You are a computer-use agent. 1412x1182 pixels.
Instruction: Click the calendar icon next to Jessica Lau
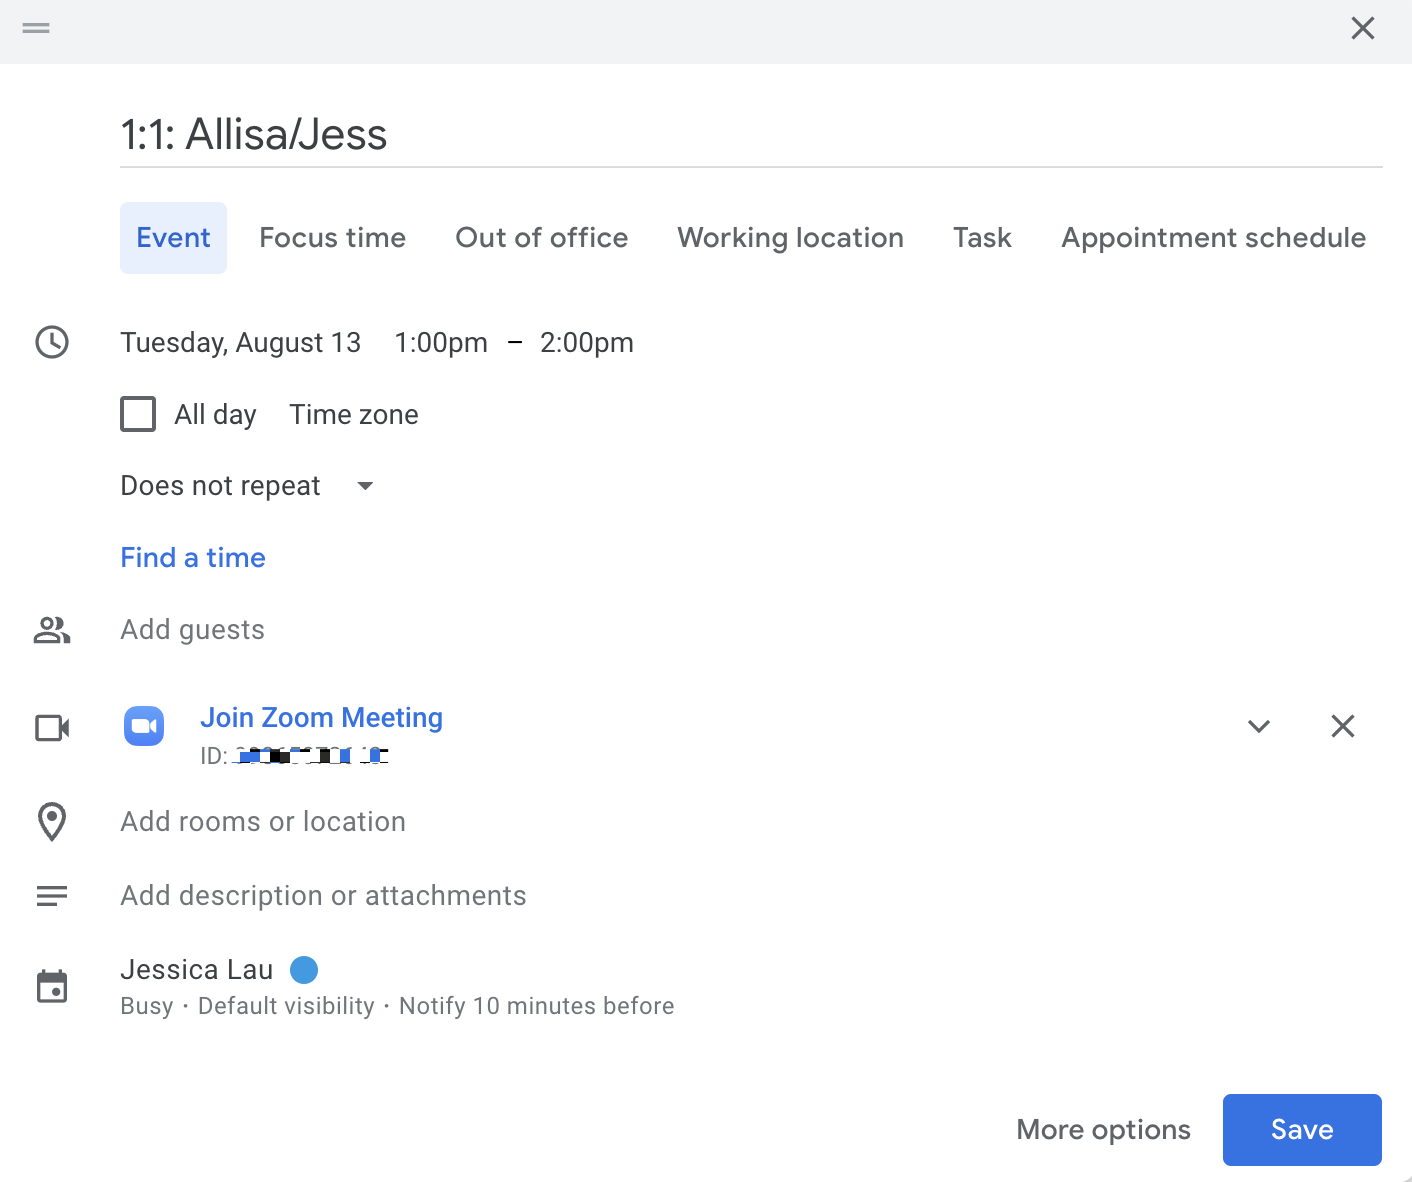click(x=52, y=986)
